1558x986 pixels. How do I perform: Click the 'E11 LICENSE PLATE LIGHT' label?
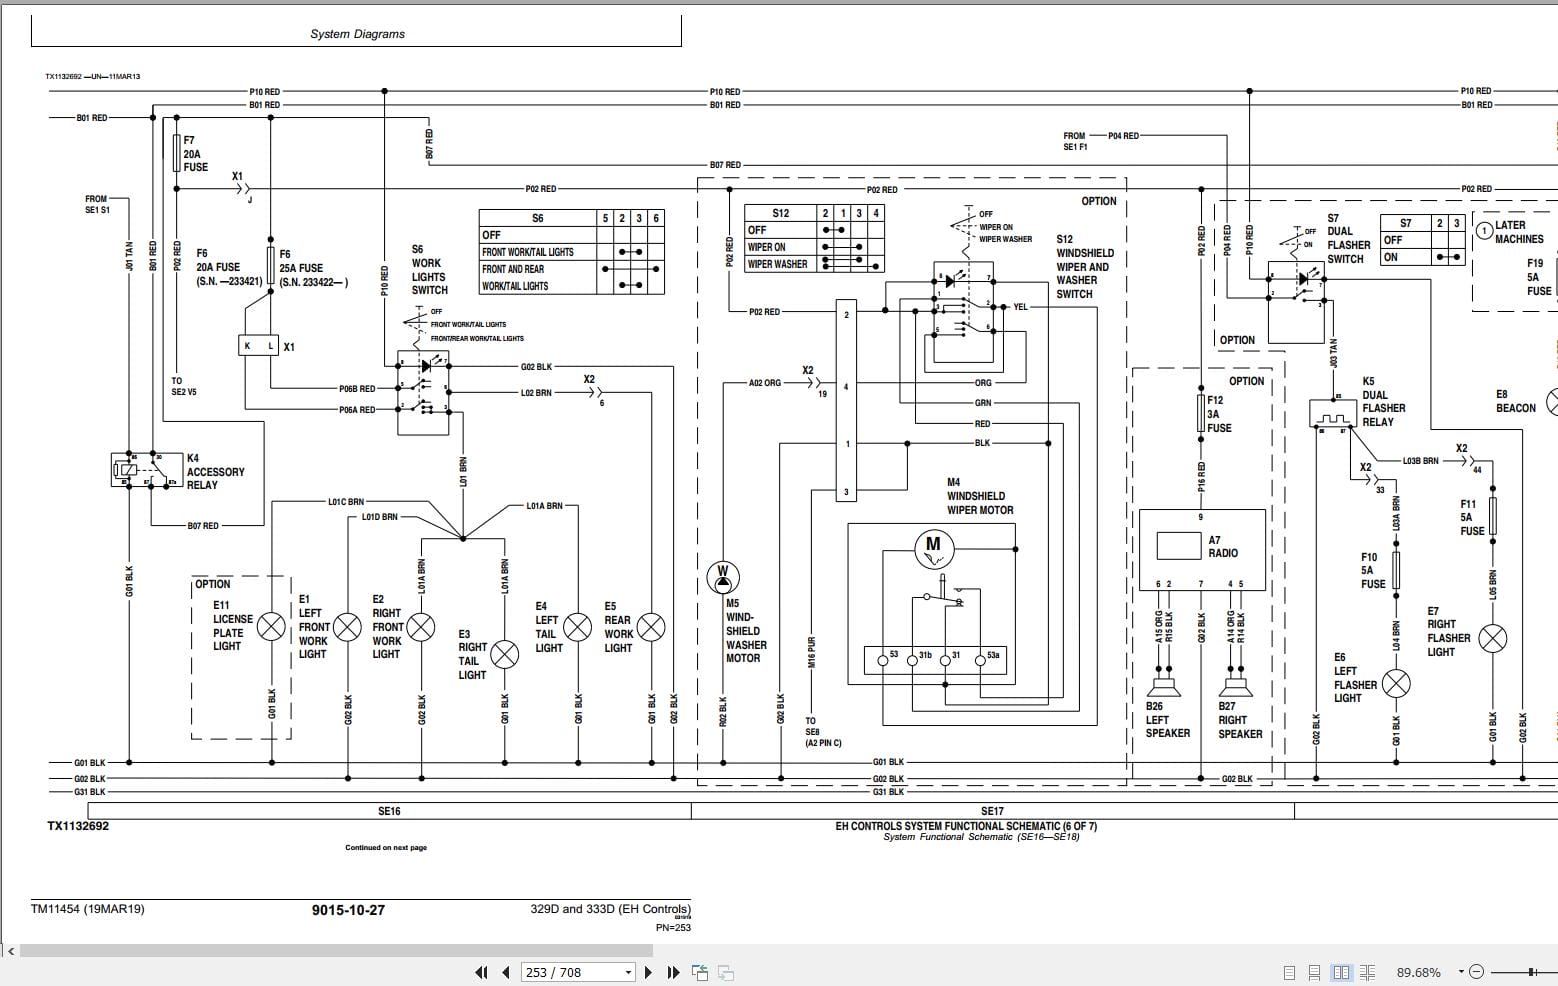[x=233, y=626]
